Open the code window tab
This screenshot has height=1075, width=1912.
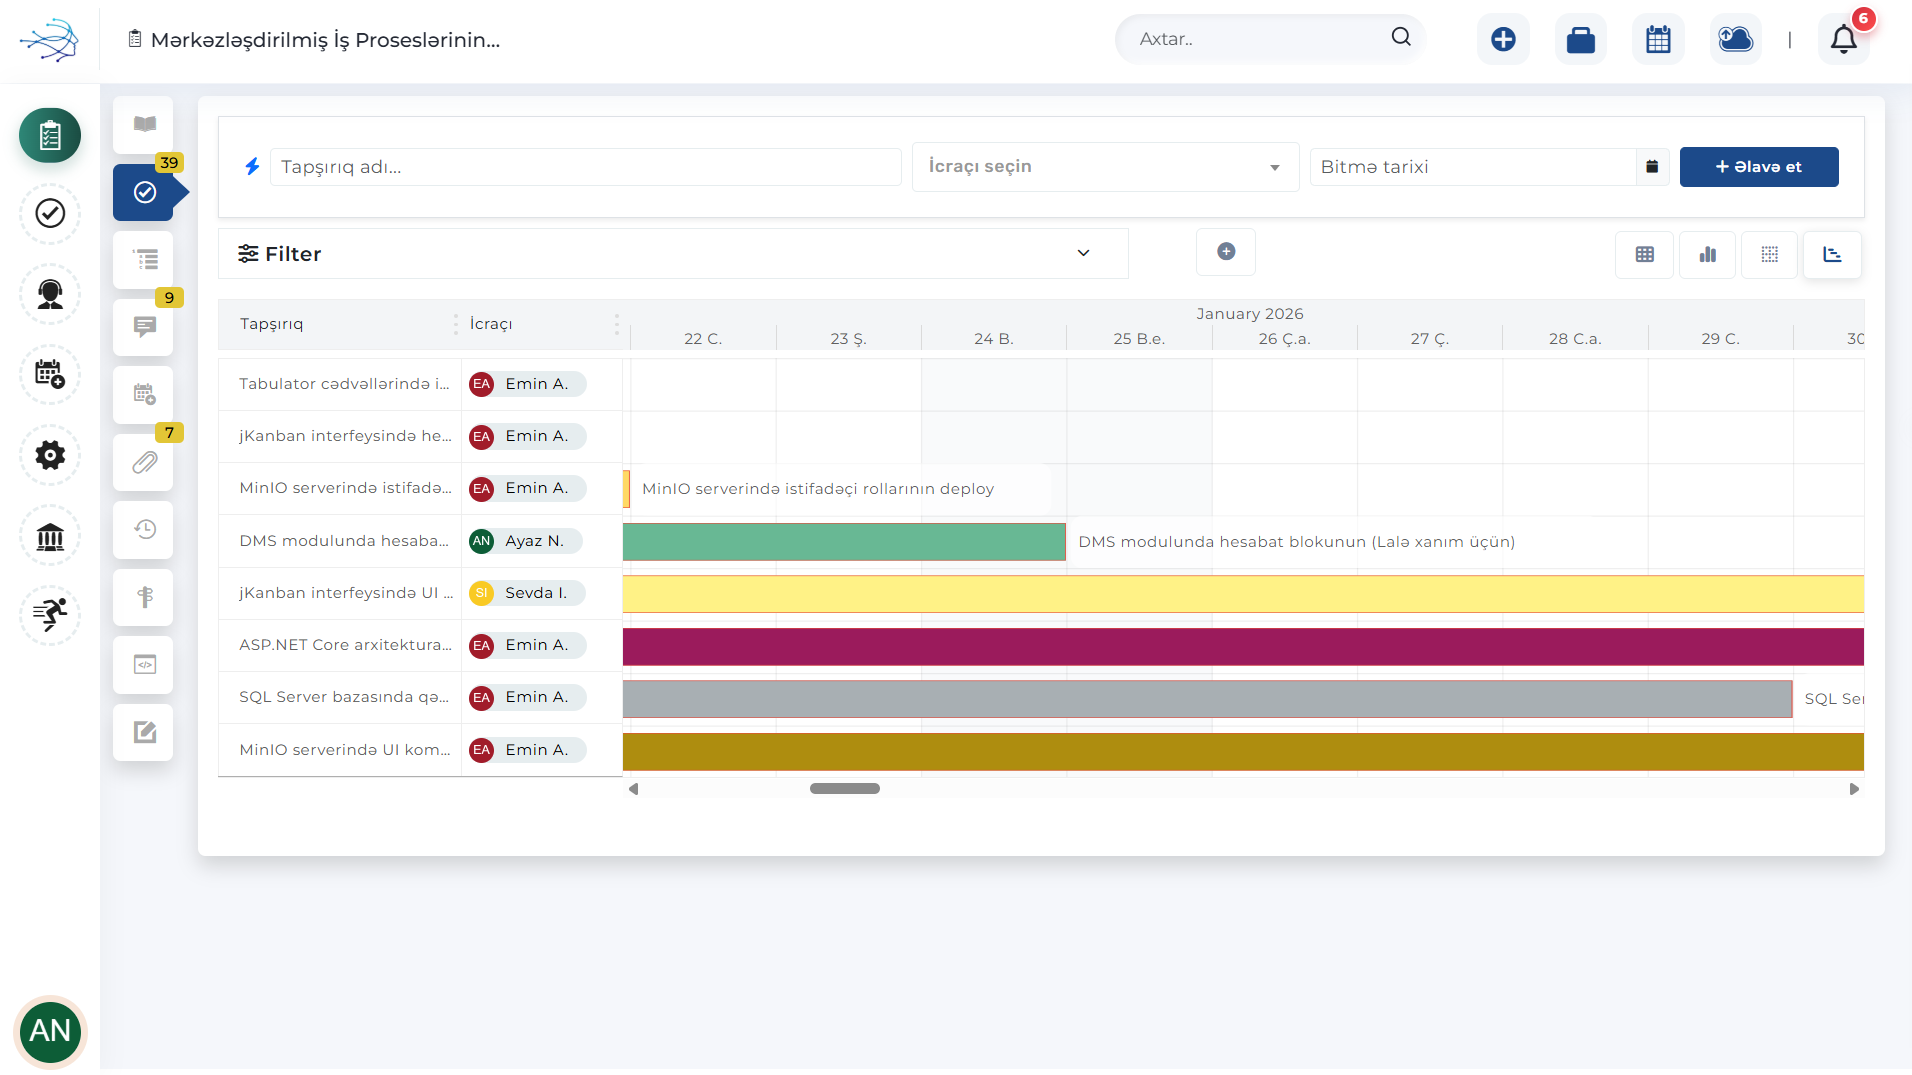[x=144, y=665]
